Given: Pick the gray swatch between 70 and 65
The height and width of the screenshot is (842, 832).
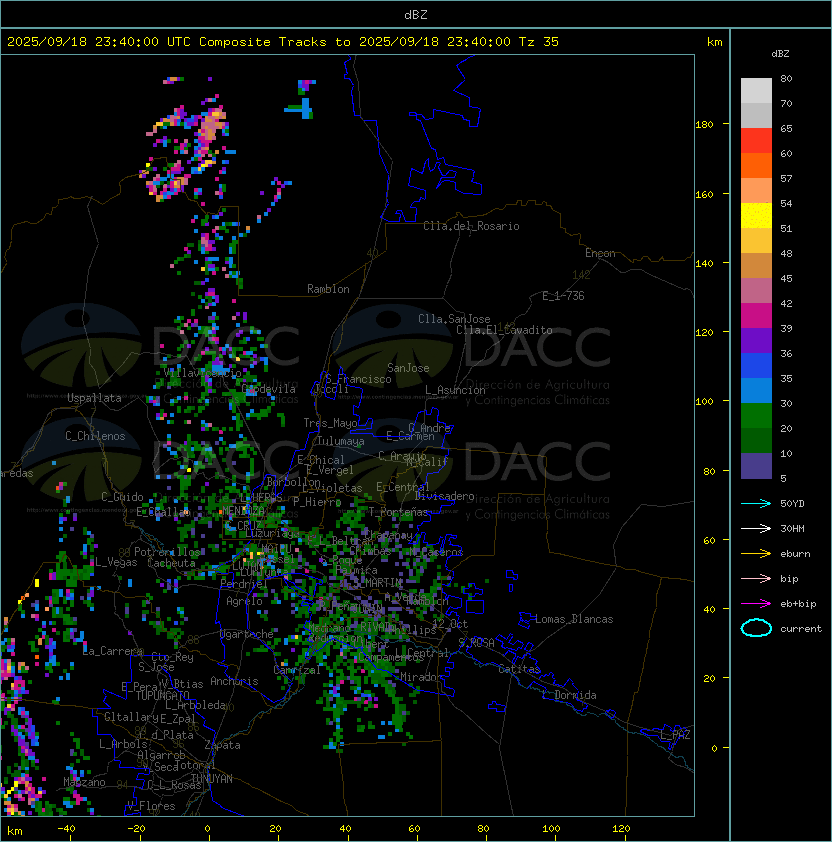Looking at the screenshot, I should tap(756, 115).
